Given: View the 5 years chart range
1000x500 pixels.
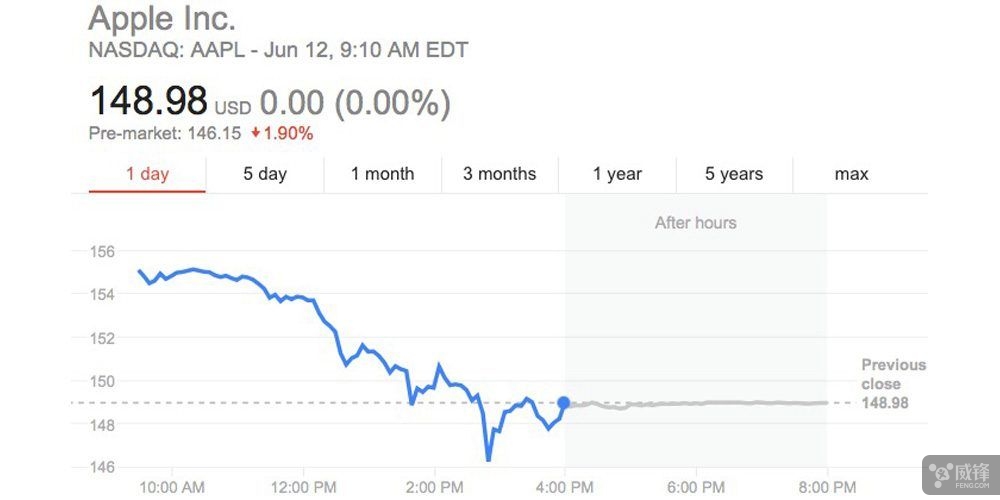Looking at the screenshot, I should (x=734, y=174).
